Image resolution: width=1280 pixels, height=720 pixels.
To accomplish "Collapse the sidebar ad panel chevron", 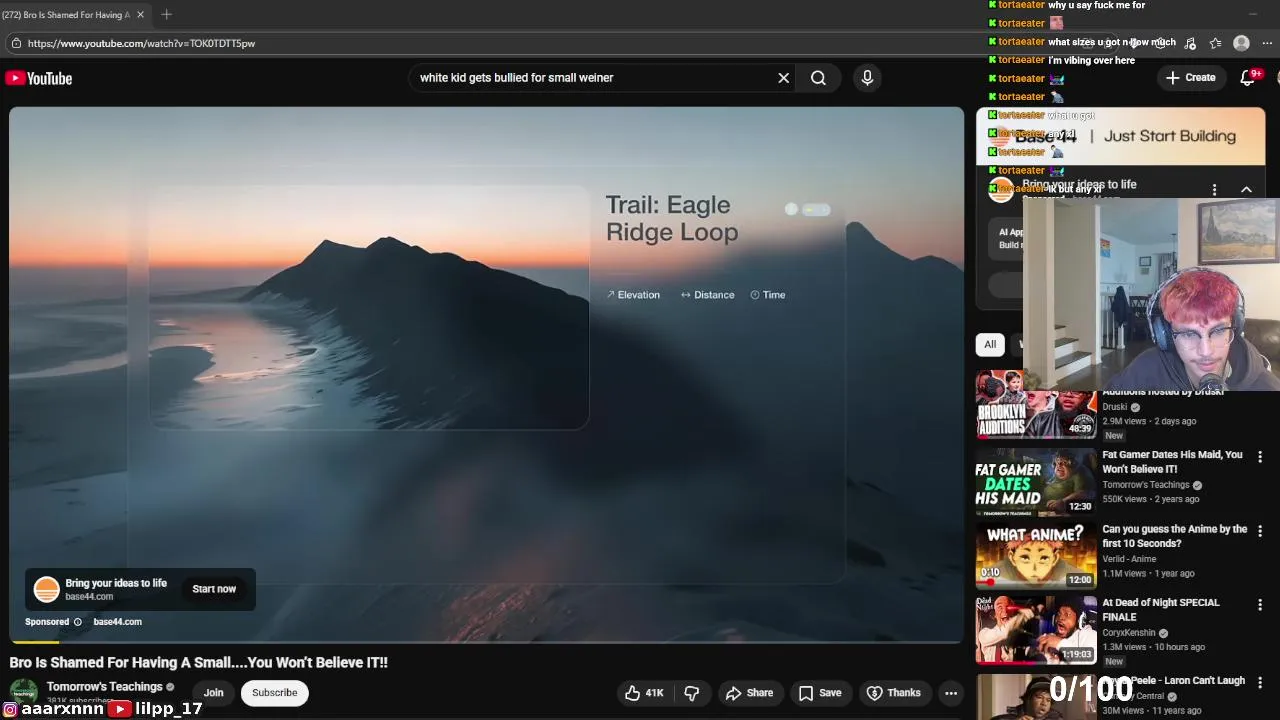I will [1246, 190].
